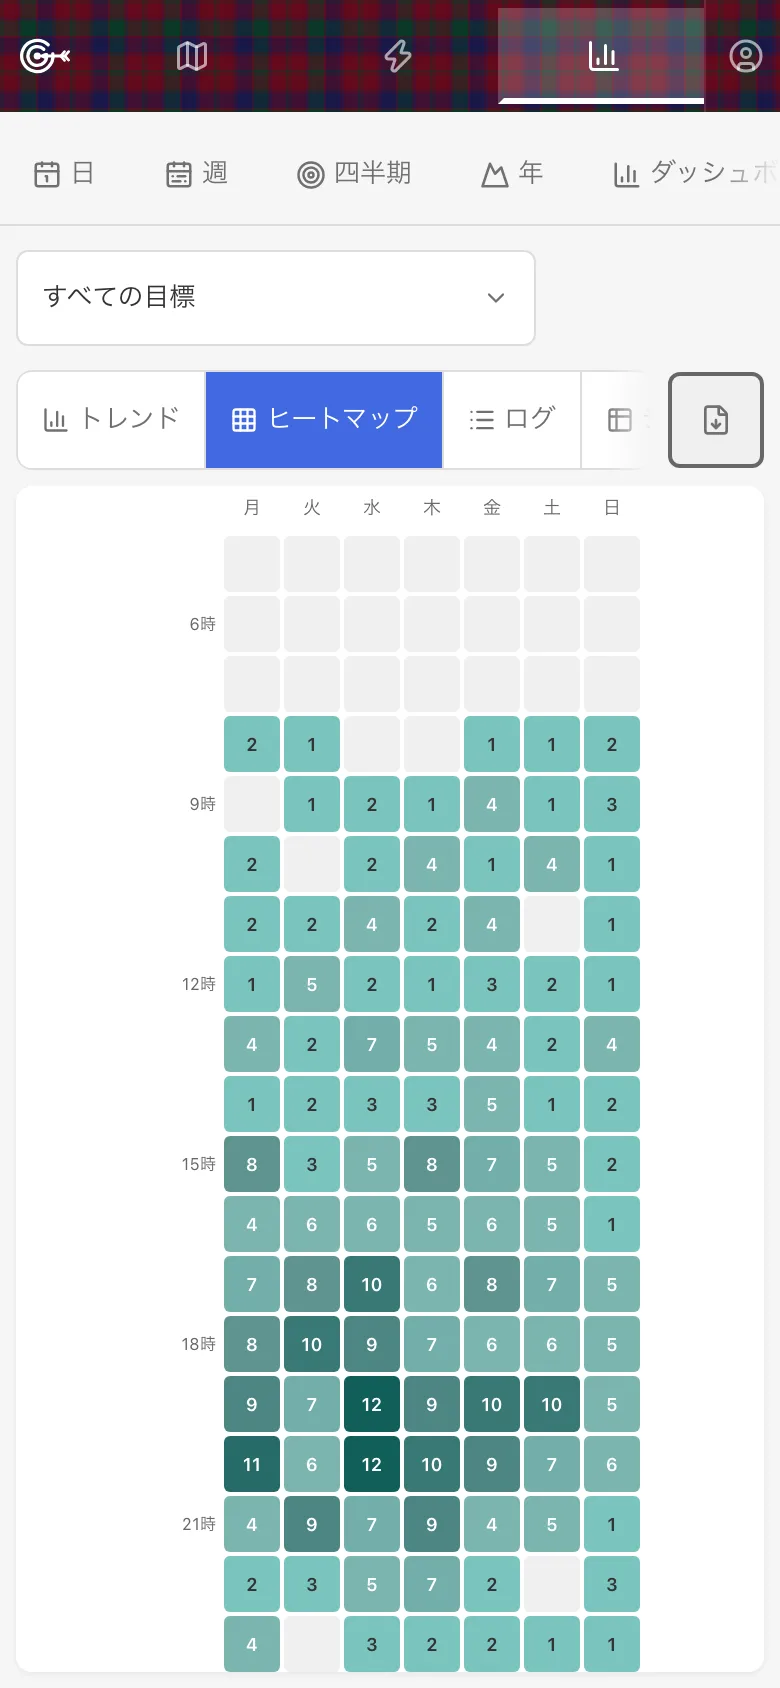Select the ヒートマップ view button
Screen dimensions: 780x1688
(324, 420)
